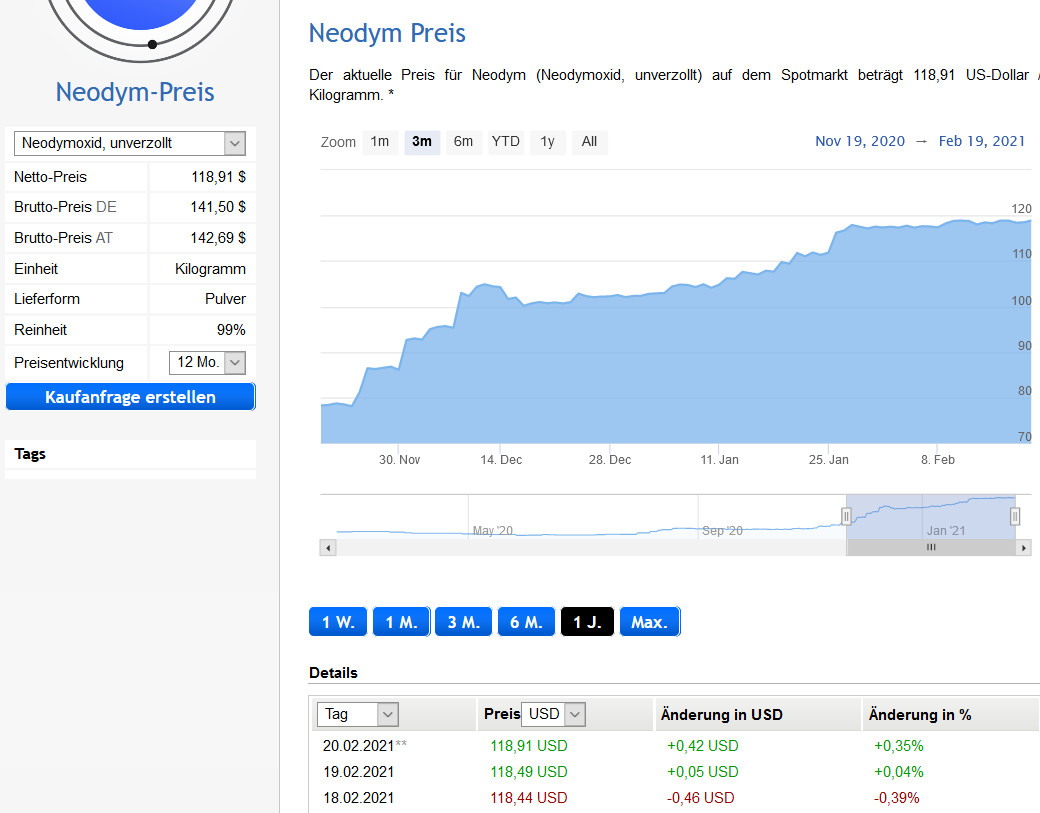Click the 1 J. range button
This screenshot has height=813, width=1040.
pyautogui.click(x=587, y=622)
